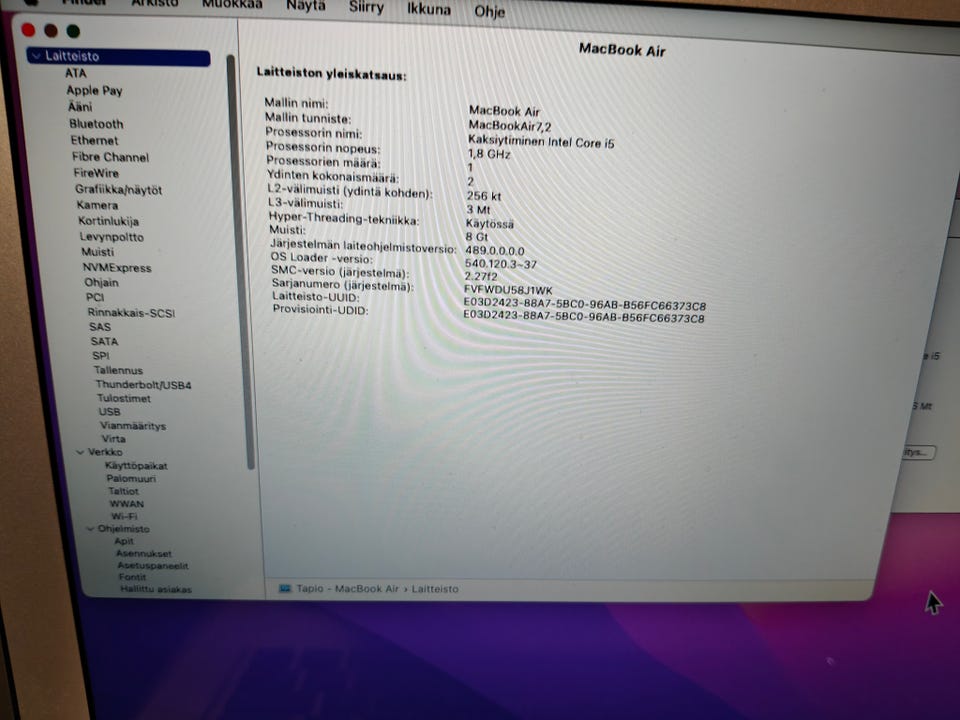Select SAS in the sidebar

100,327
